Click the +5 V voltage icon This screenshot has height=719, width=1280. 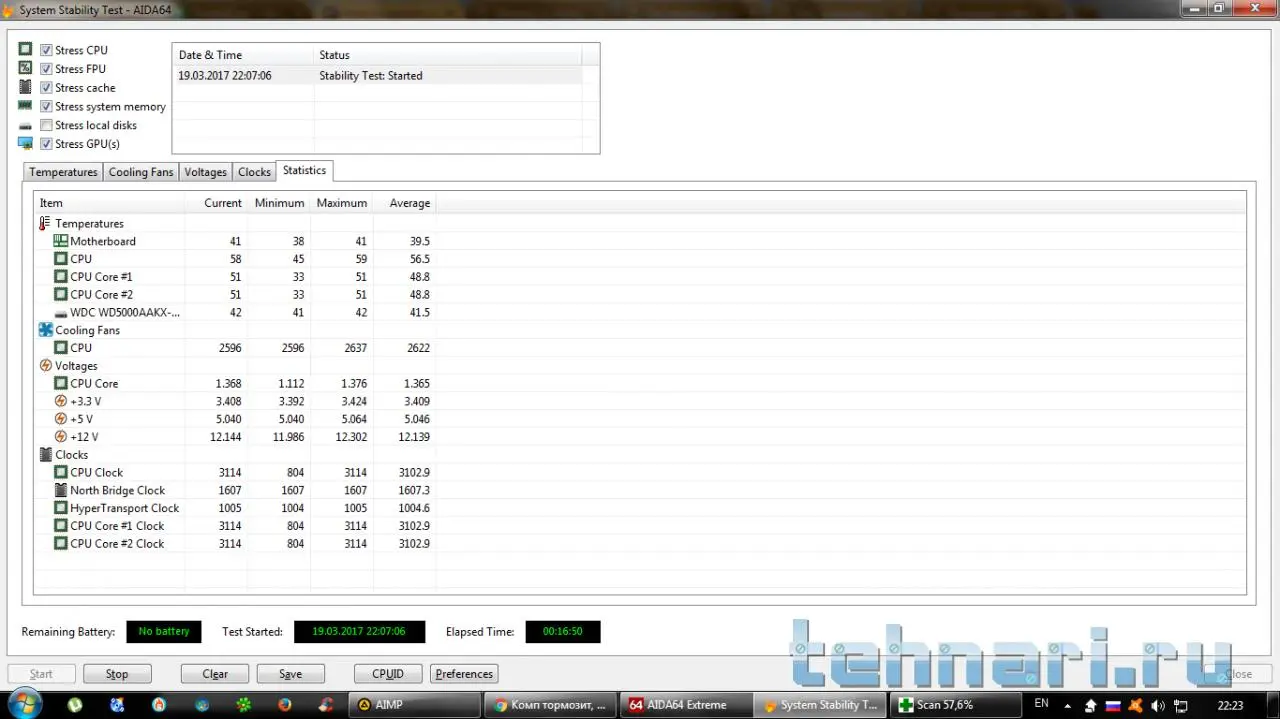(x=61, y=419)
